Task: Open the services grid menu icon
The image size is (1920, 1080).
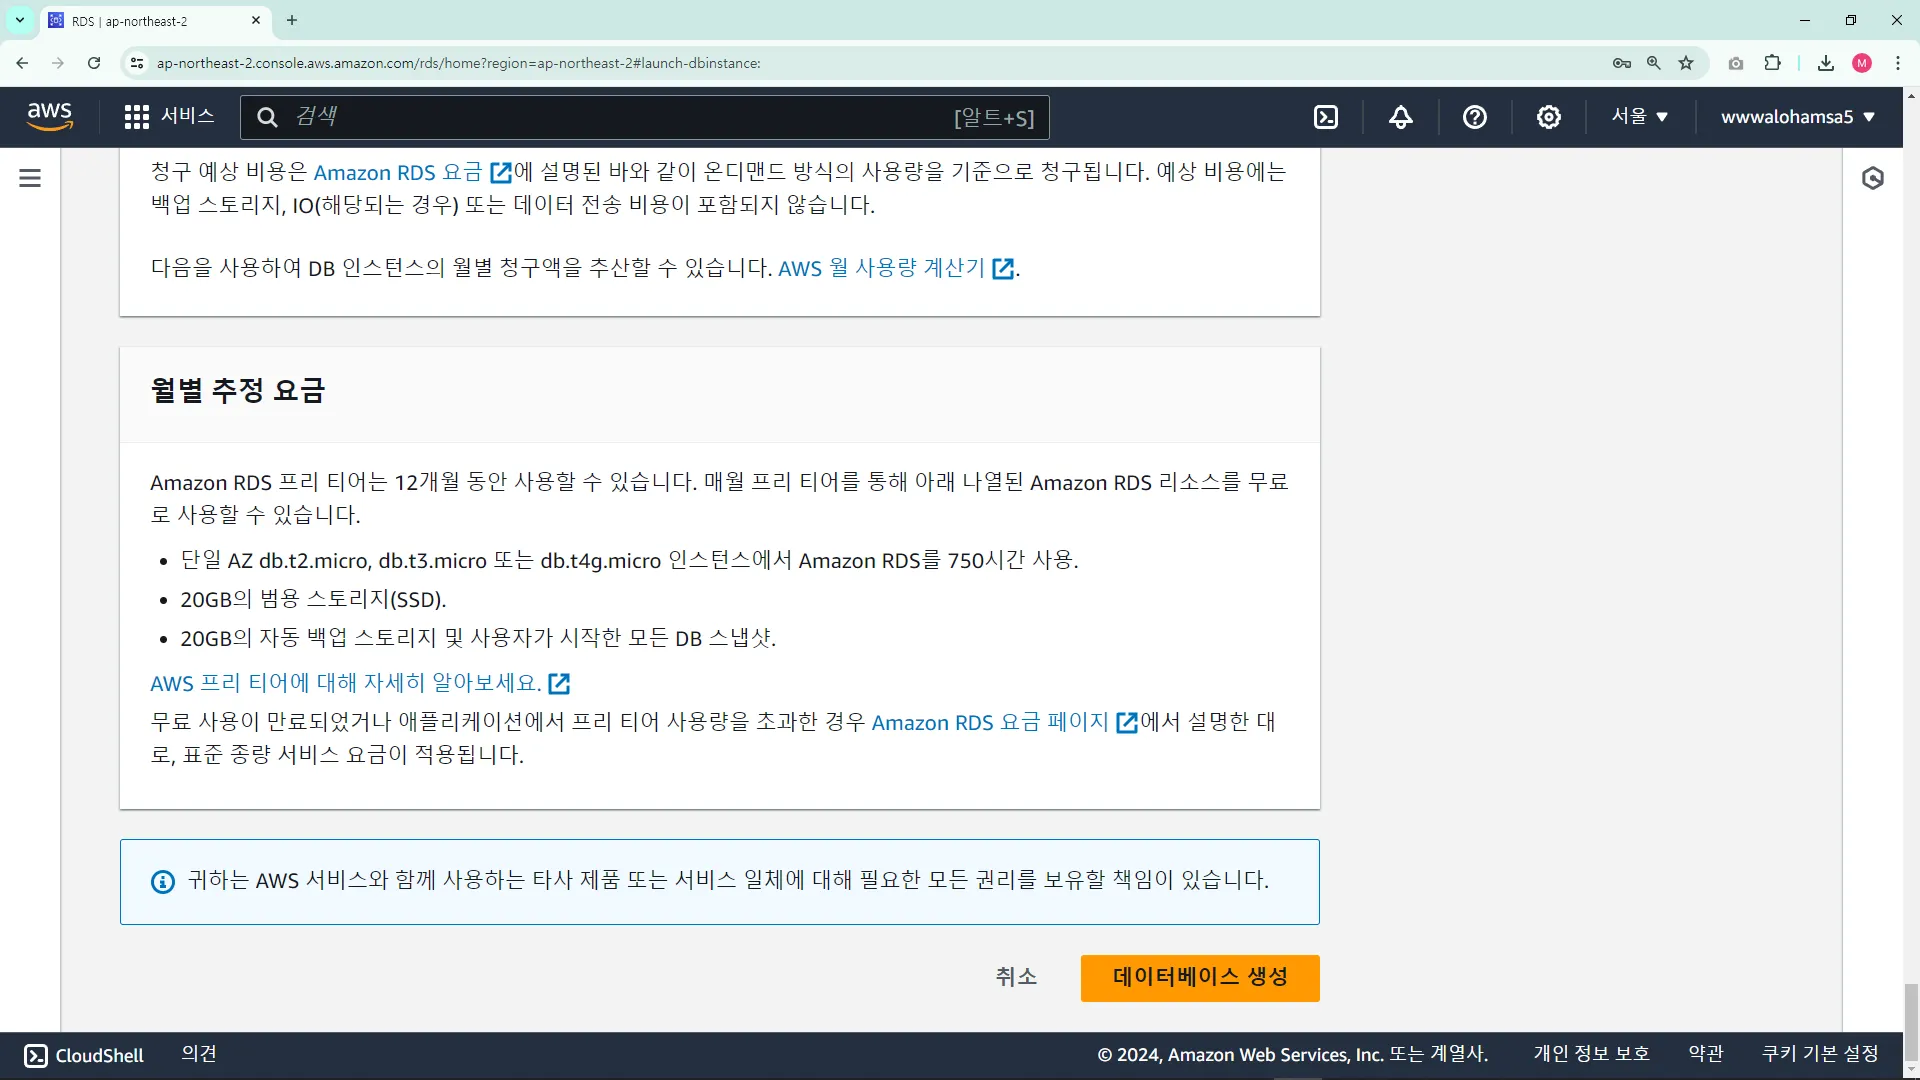Action: coord(137,117)
